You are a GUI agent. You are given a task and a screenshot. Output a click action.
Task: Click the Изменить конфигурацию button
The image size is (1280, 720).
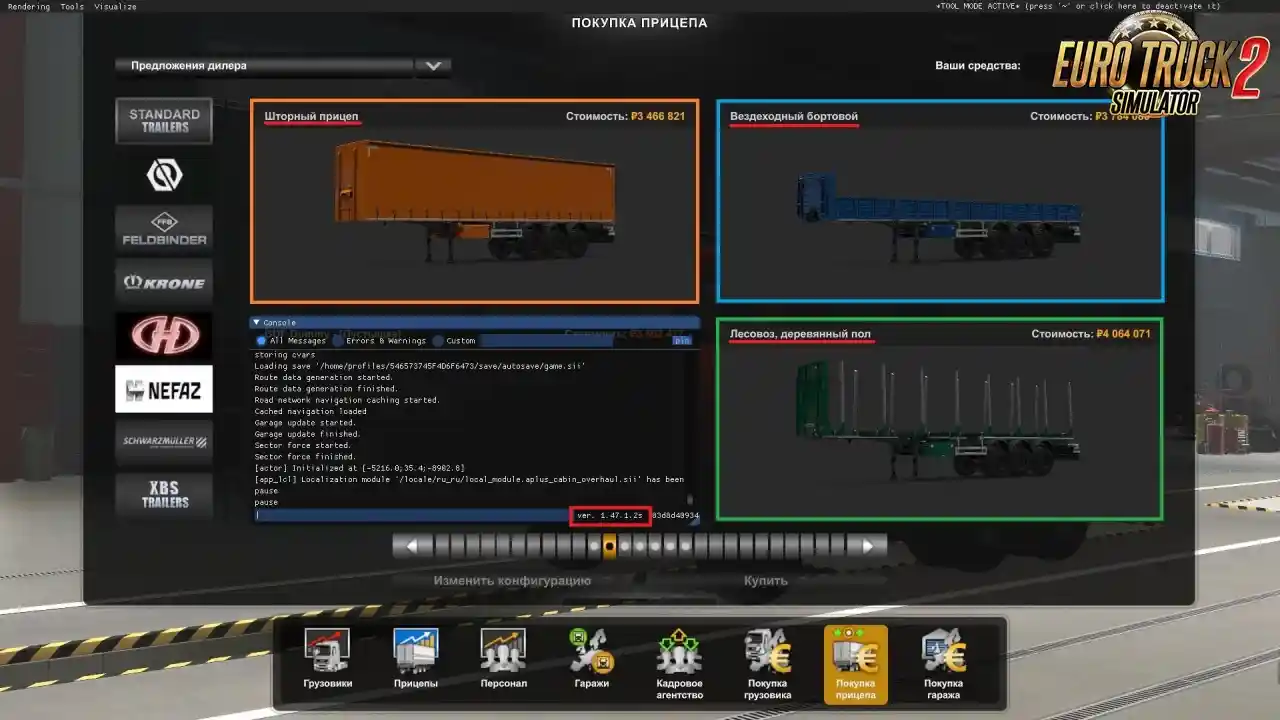[512, 580]
